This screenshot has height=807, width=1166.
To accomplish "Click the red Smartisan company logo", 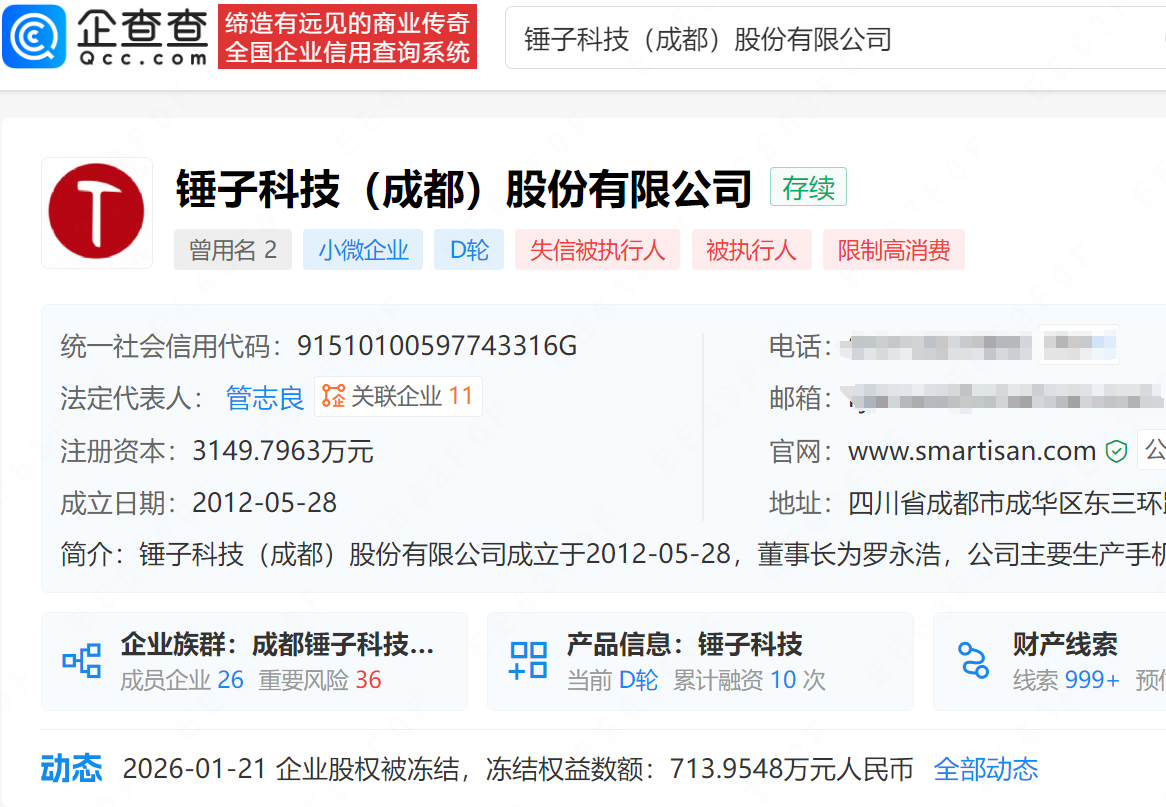I will [x=97, y=213].
